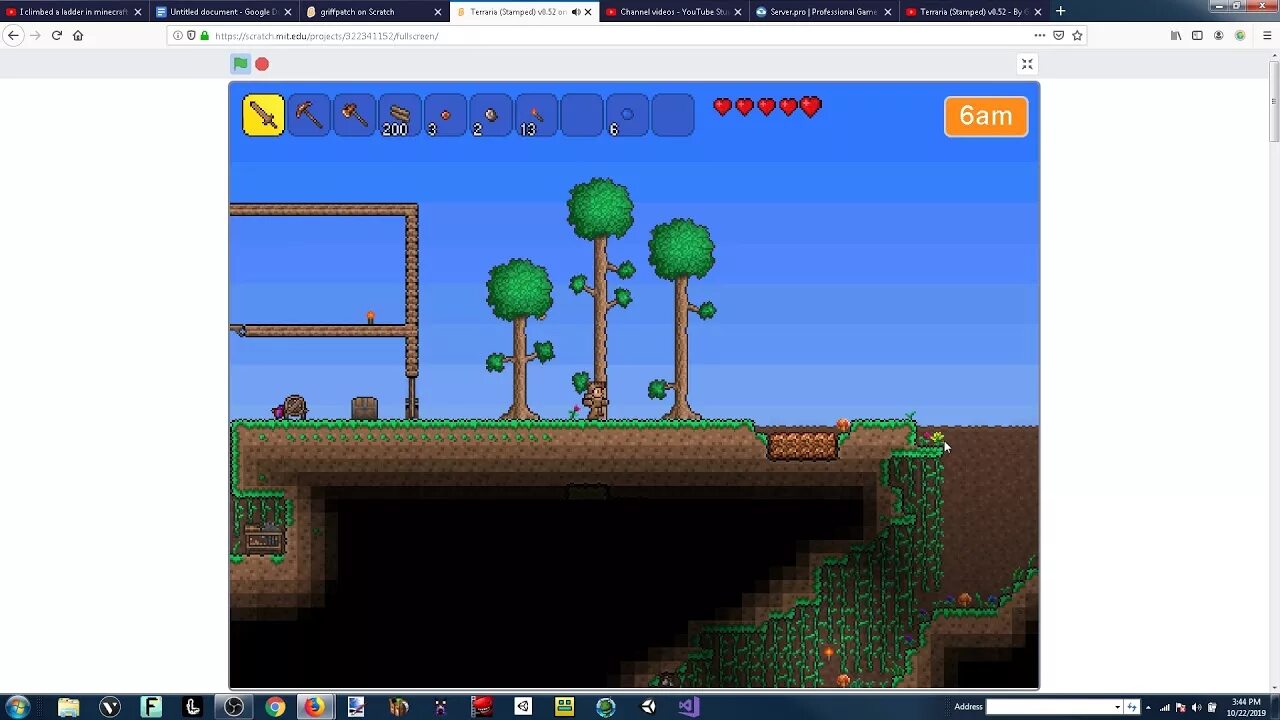This screenshot has height=720, width=1280.
Task: Select the axe hotbar slot
Action: coord(354,115)
